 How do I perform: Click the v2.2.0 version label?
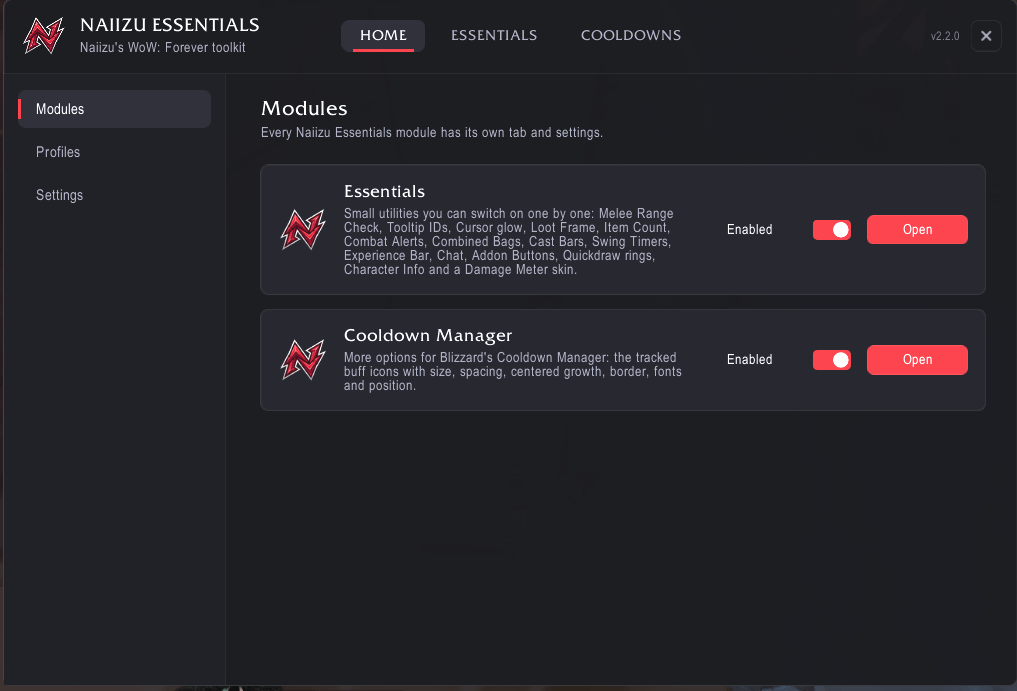(x=945, y=36)
